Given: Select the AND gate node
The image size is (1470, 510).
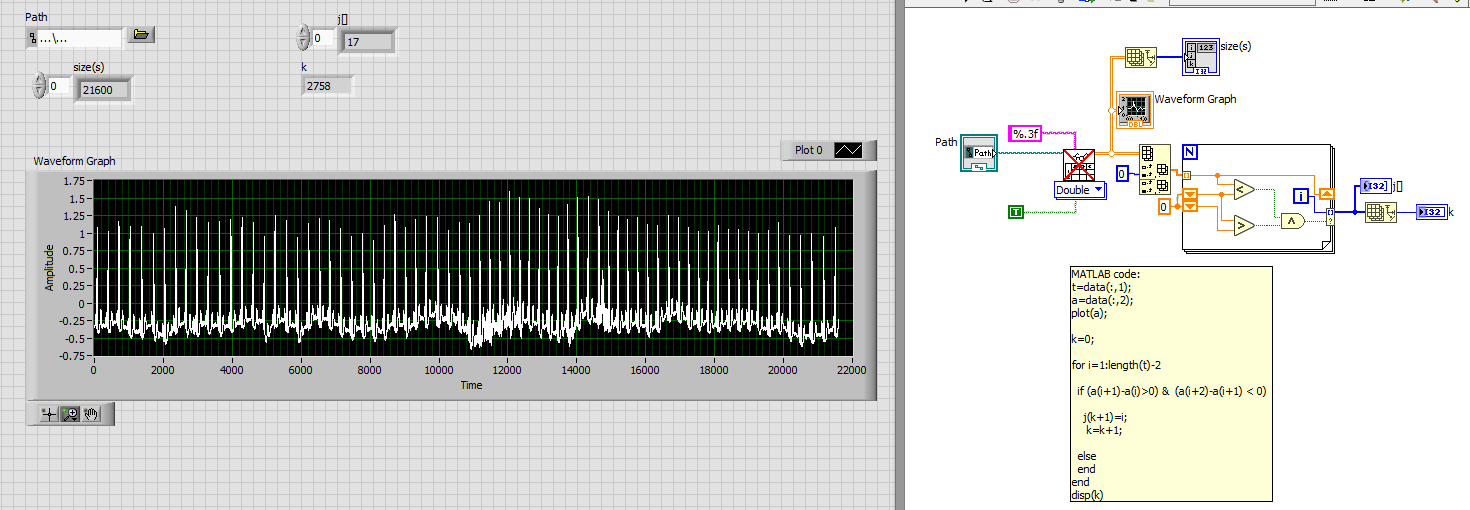Looking at the screenshot, I should click(1294, 221).
